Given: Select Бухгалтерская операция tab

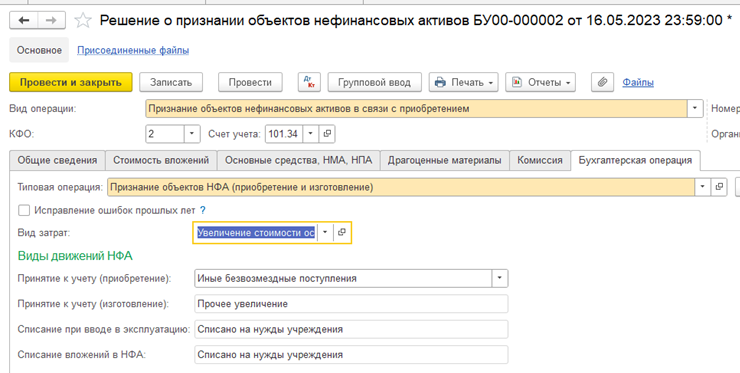Looking at the screenshot, I should 635,160.
